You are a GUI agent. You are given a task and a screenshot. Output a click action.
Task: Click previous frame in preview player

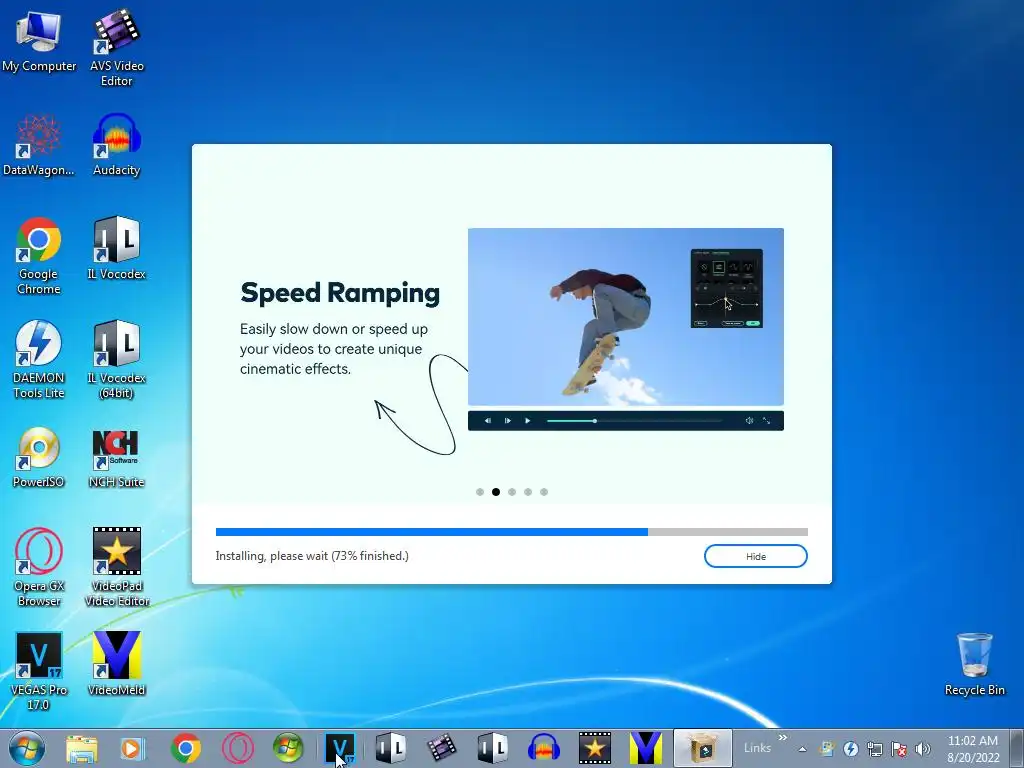(488, 421)
